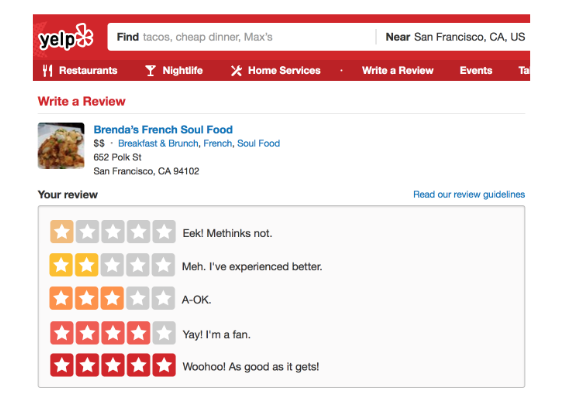The height and width of the screenshot is (399, 580).
Task: Click first star in the five-star Woohoo row
Action: coord(62,365)
